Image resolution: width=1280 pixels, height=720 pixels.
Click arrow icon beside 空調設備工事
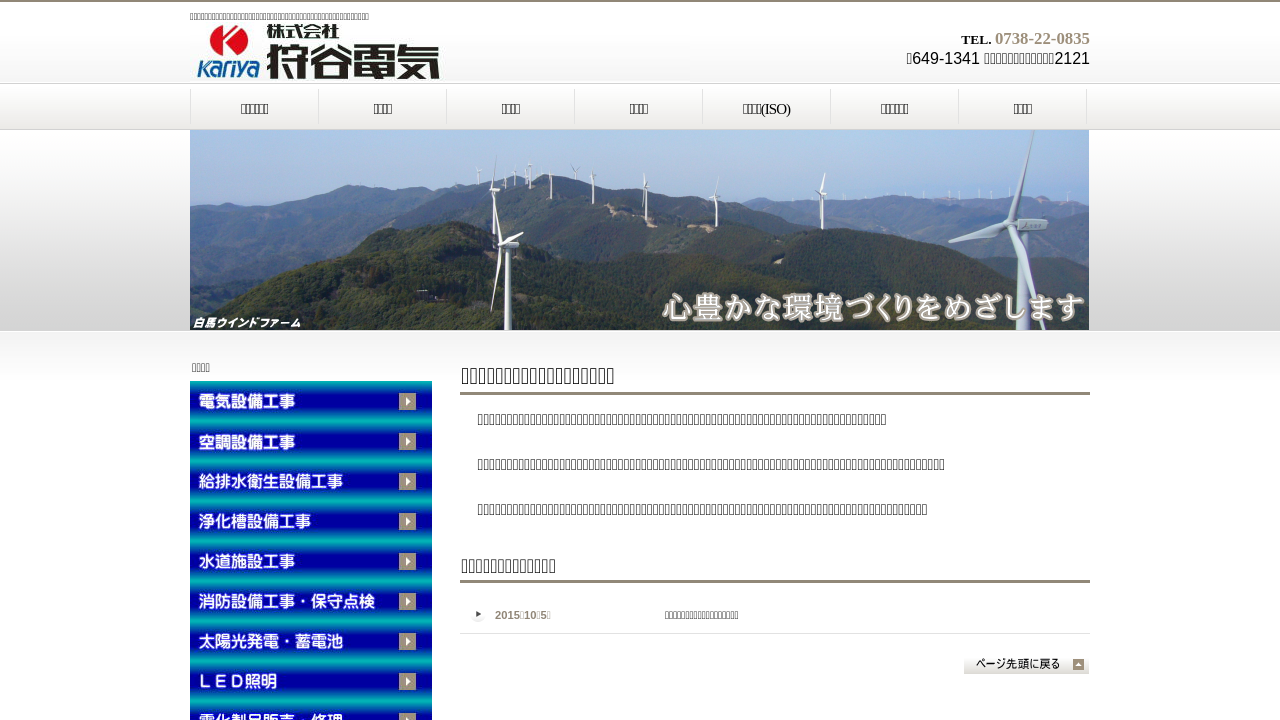tap(407, 442)
